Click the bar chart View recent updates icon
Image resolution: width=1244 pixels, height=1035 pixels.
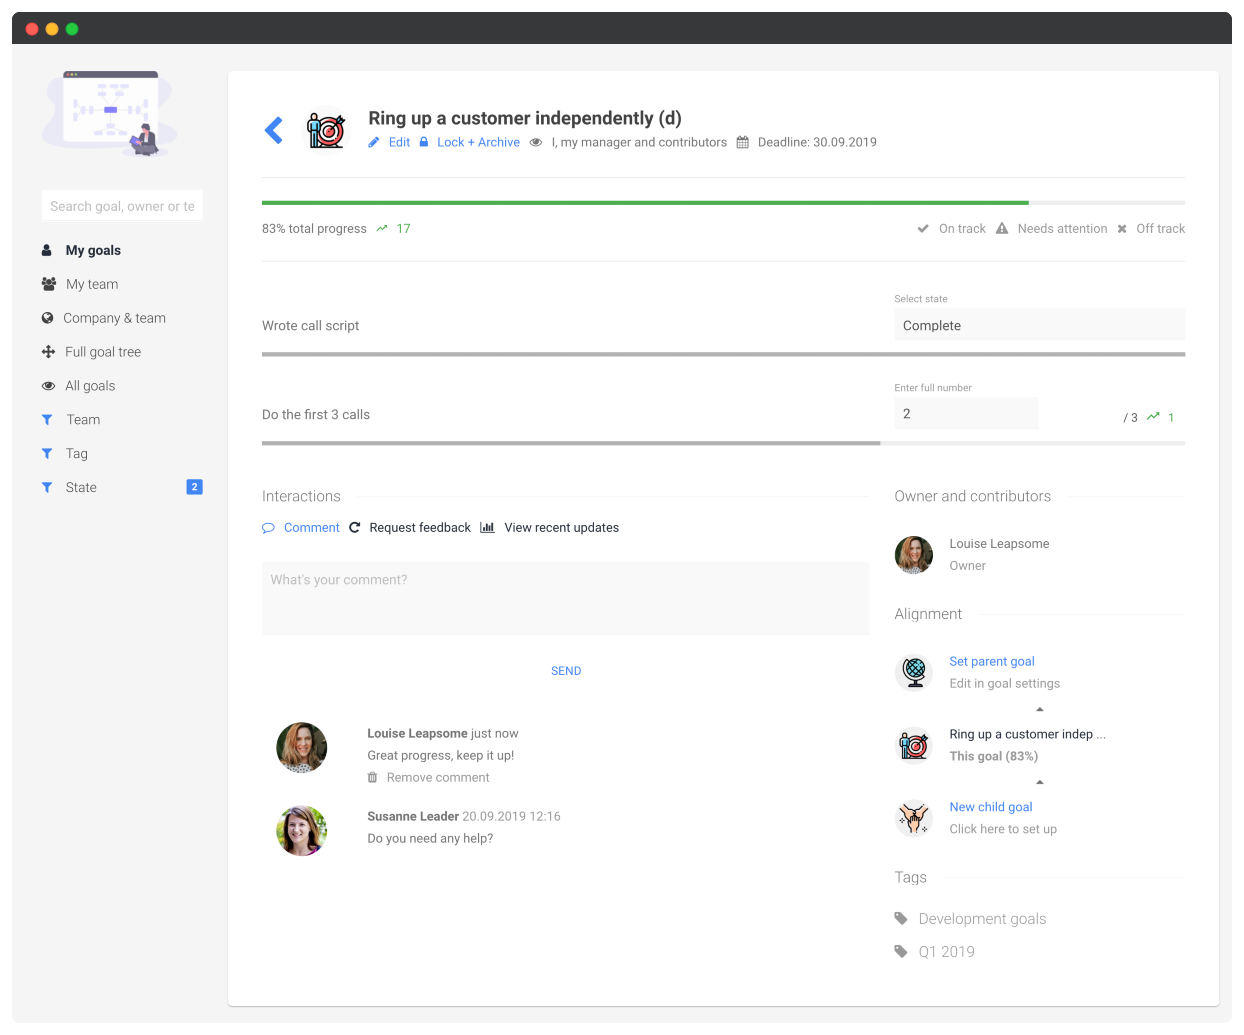tap(487, 528)
